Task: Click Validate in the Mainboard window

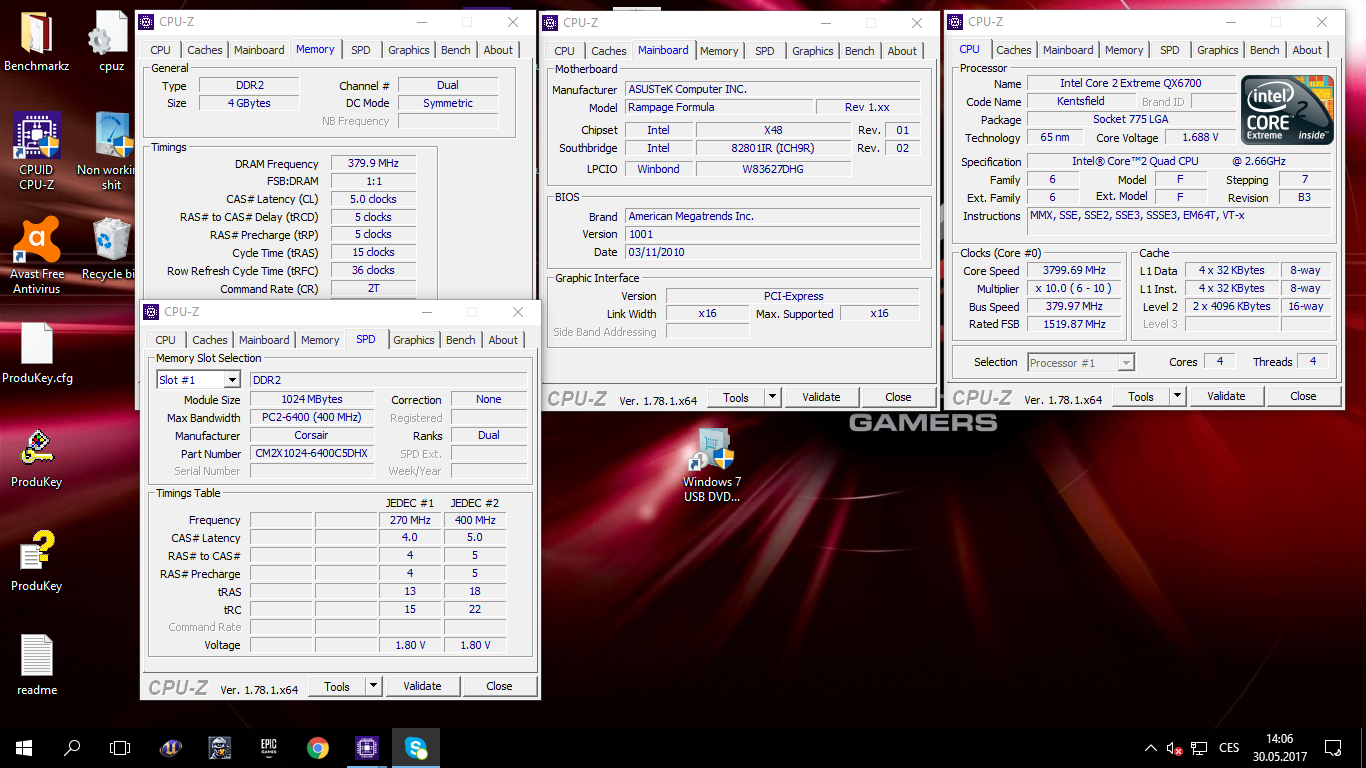Action: coord(821,397)
